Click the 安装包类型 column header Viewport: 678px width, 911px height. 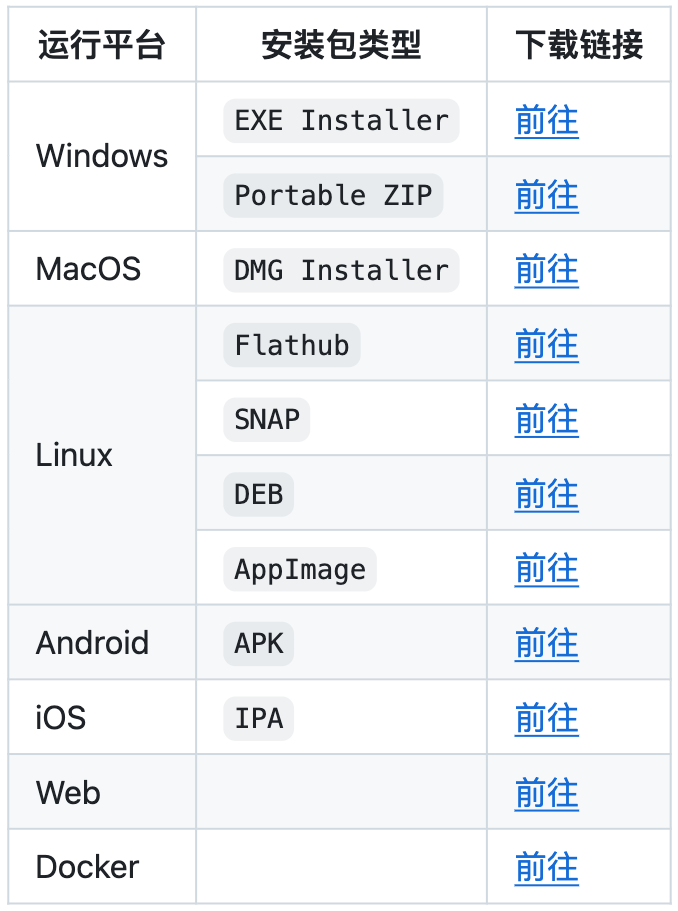[x=341, y=45]
